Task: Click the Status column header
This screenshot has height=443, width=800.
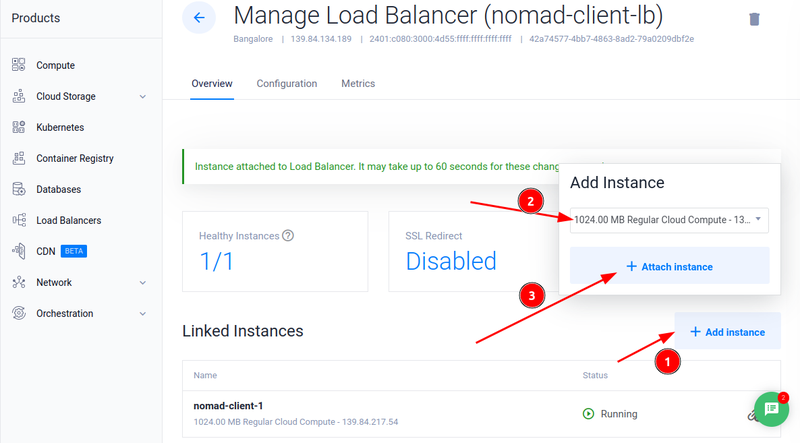Action: coord(595,375)
